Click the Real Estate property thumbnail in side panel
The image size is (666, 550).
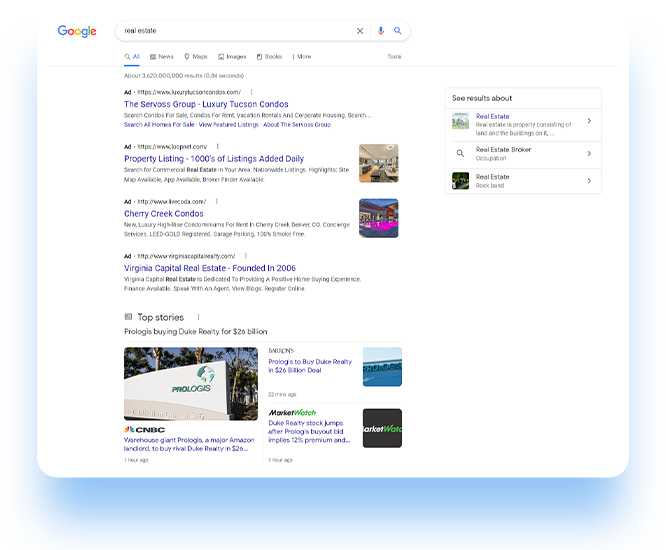click(460, 121)
